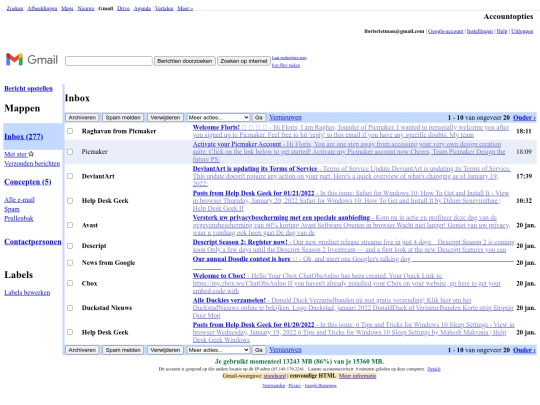Open Vertalen in the top navigation
Image resolution: width=540 pixels, height=405 pixels.
(x=164, y=8)
